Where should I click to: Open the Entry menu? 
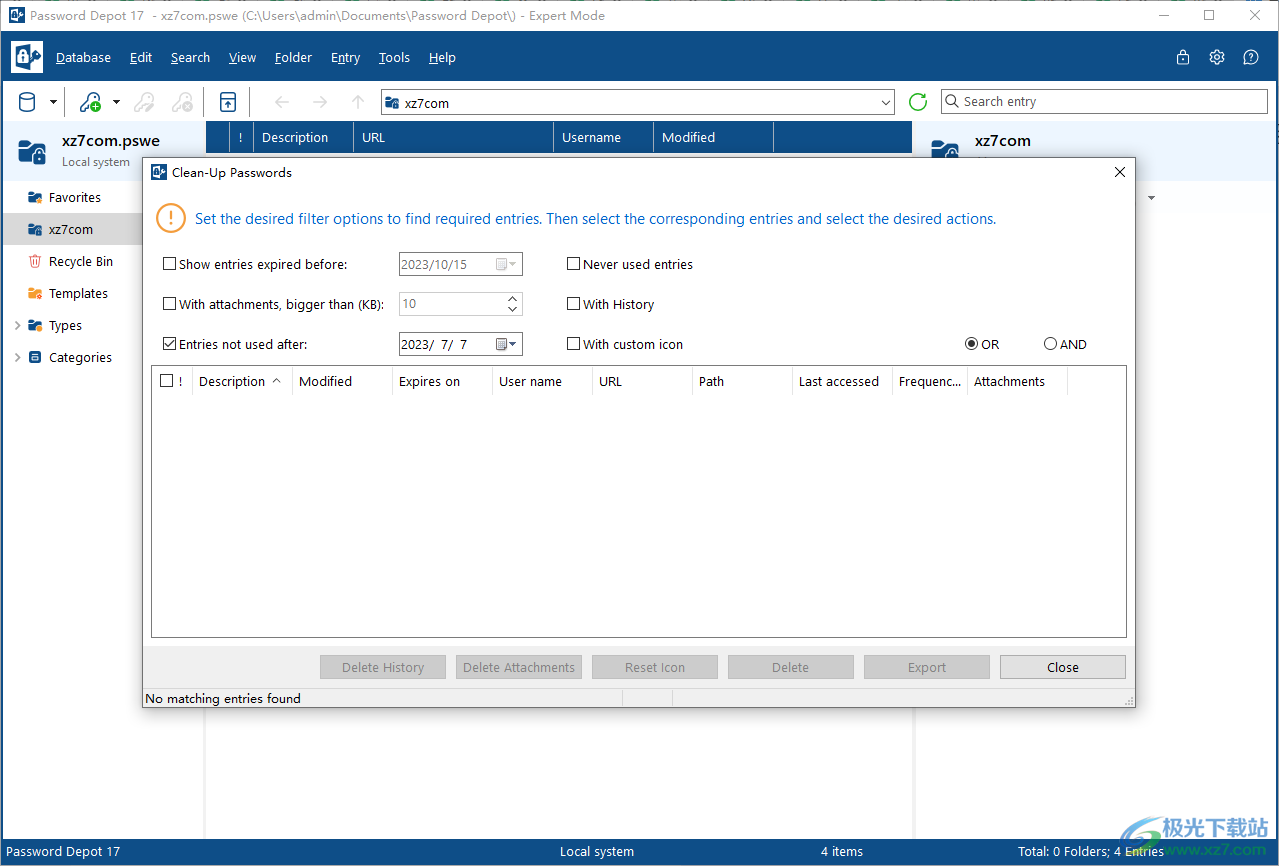345,57
